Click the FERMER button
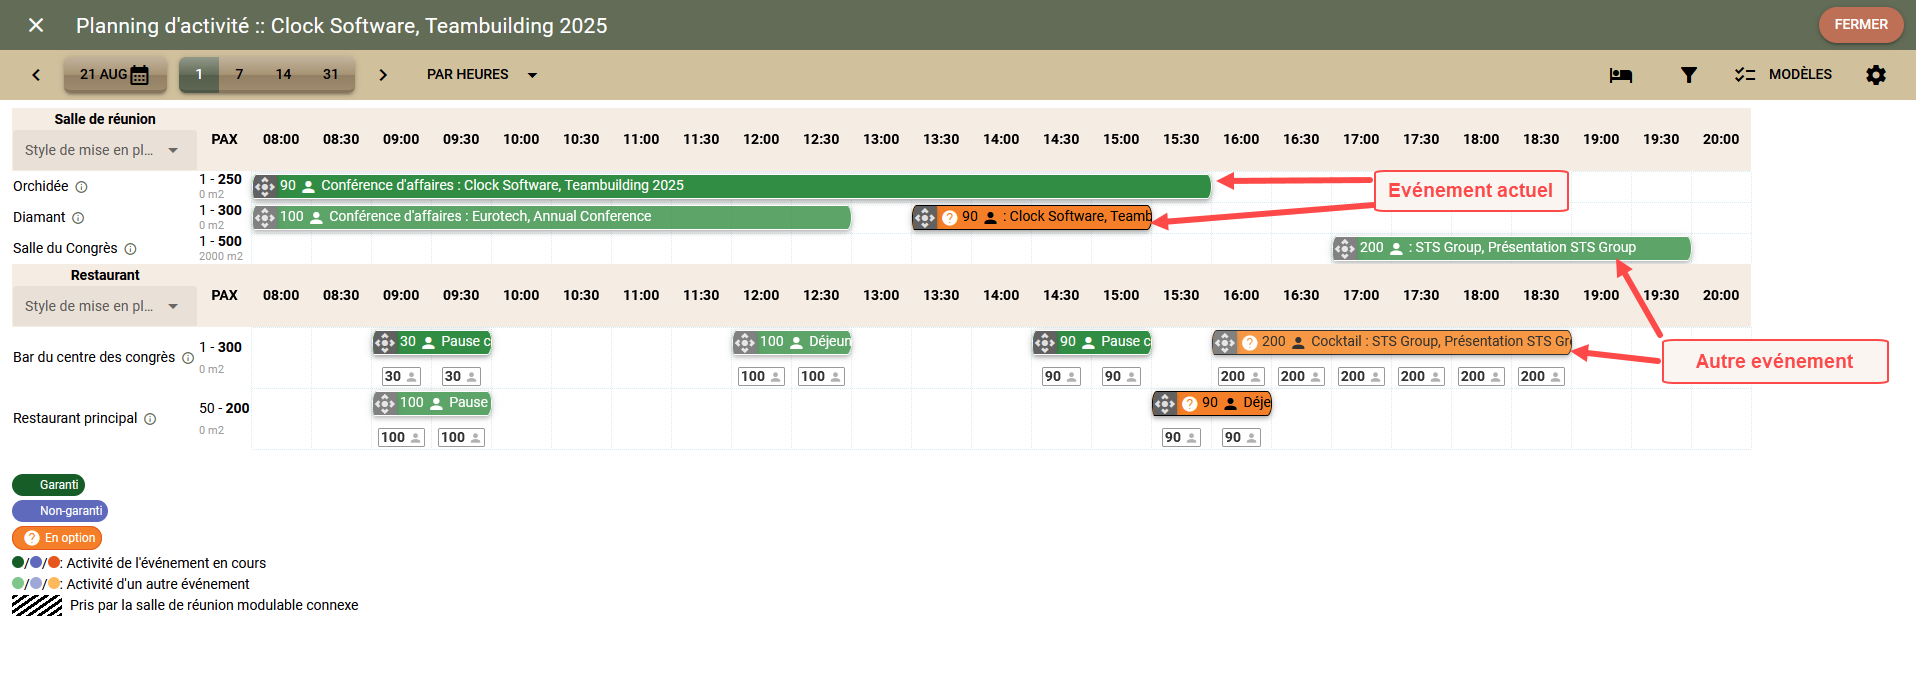 [x=1860, y=25]
